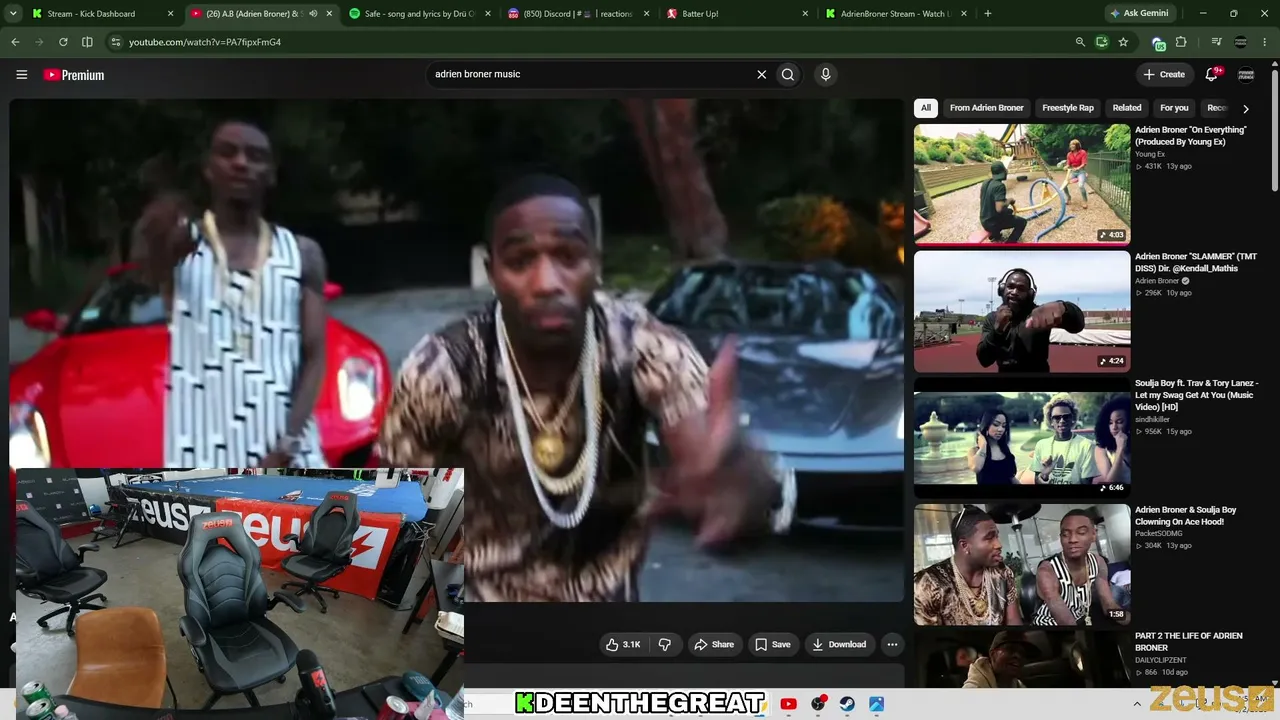
Task: Open the SLAMMER (TMT DISS) thumbnail
Action: point(1022,311)
